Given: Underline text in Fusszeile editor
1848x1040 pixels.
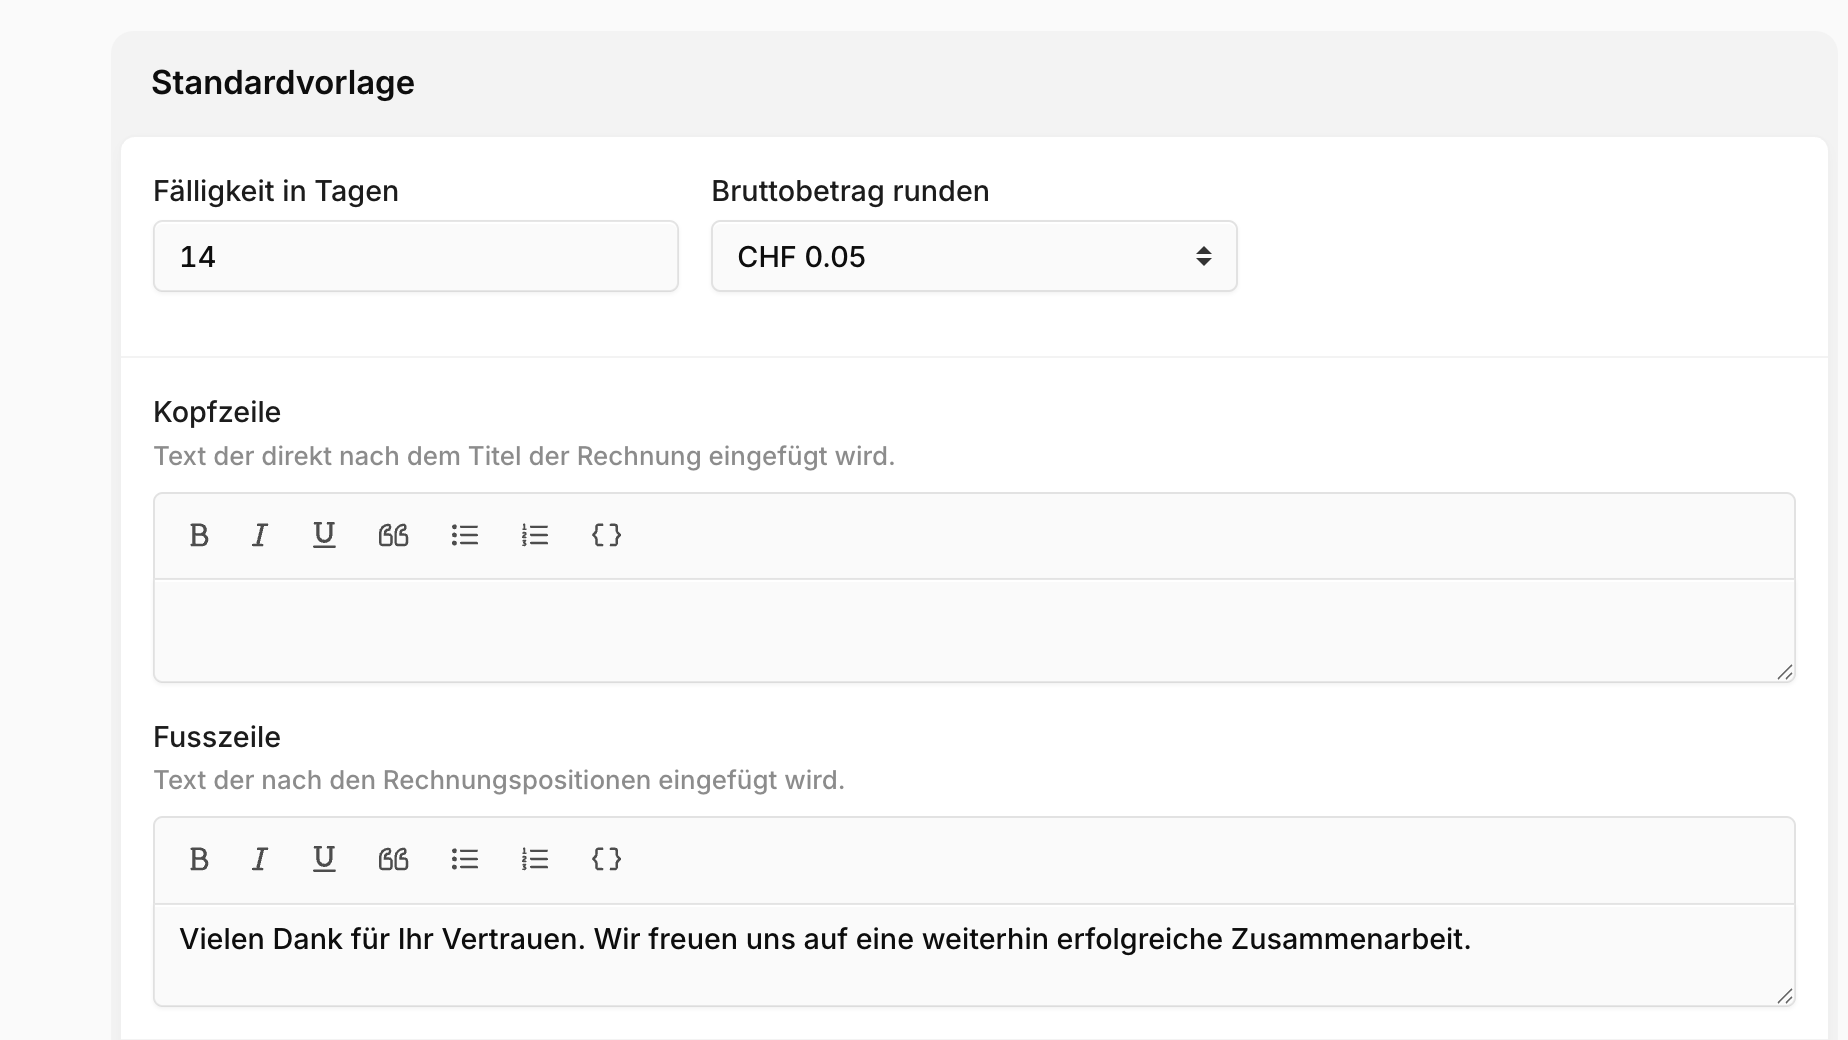Looking at the screenshot, I should (x=324, y=860).
